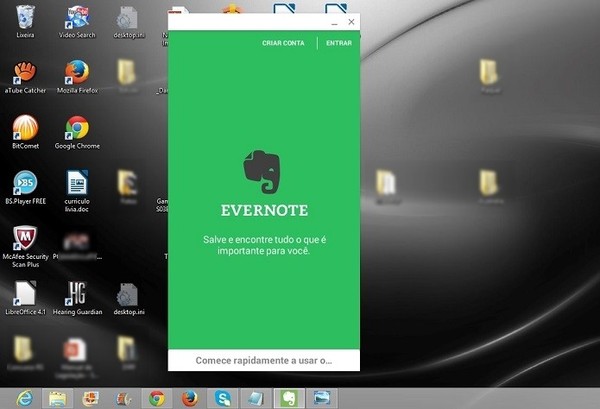Select the curriculo livia.doc file
The width and height of the screenshot is (600, 409).
(77, 191)
